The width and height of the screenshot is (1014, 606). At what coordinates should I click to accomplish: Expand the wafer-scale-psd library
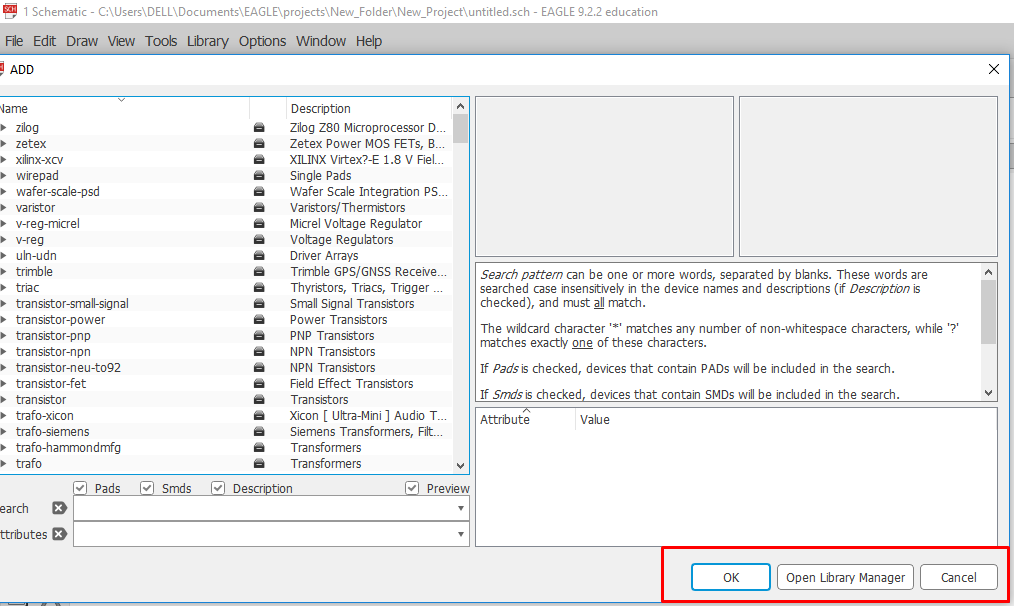(4, 191)
